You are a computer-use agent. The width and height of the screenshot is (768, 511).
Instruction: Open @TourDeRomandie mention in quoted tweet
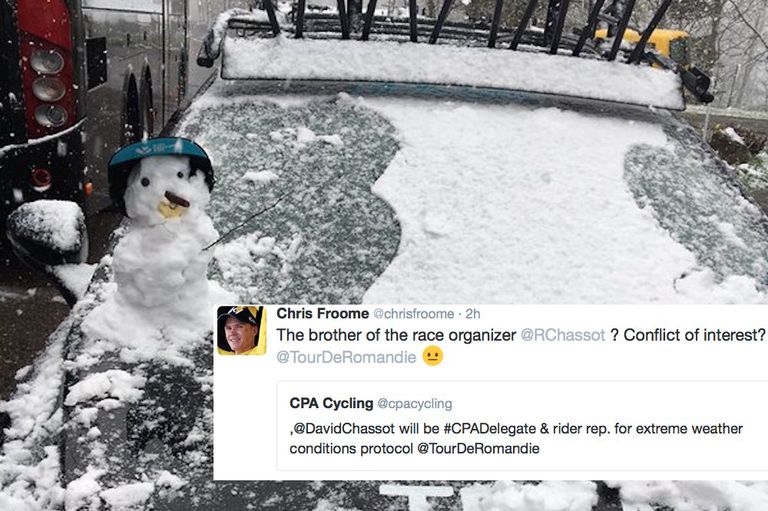click(x=478, y=449)
